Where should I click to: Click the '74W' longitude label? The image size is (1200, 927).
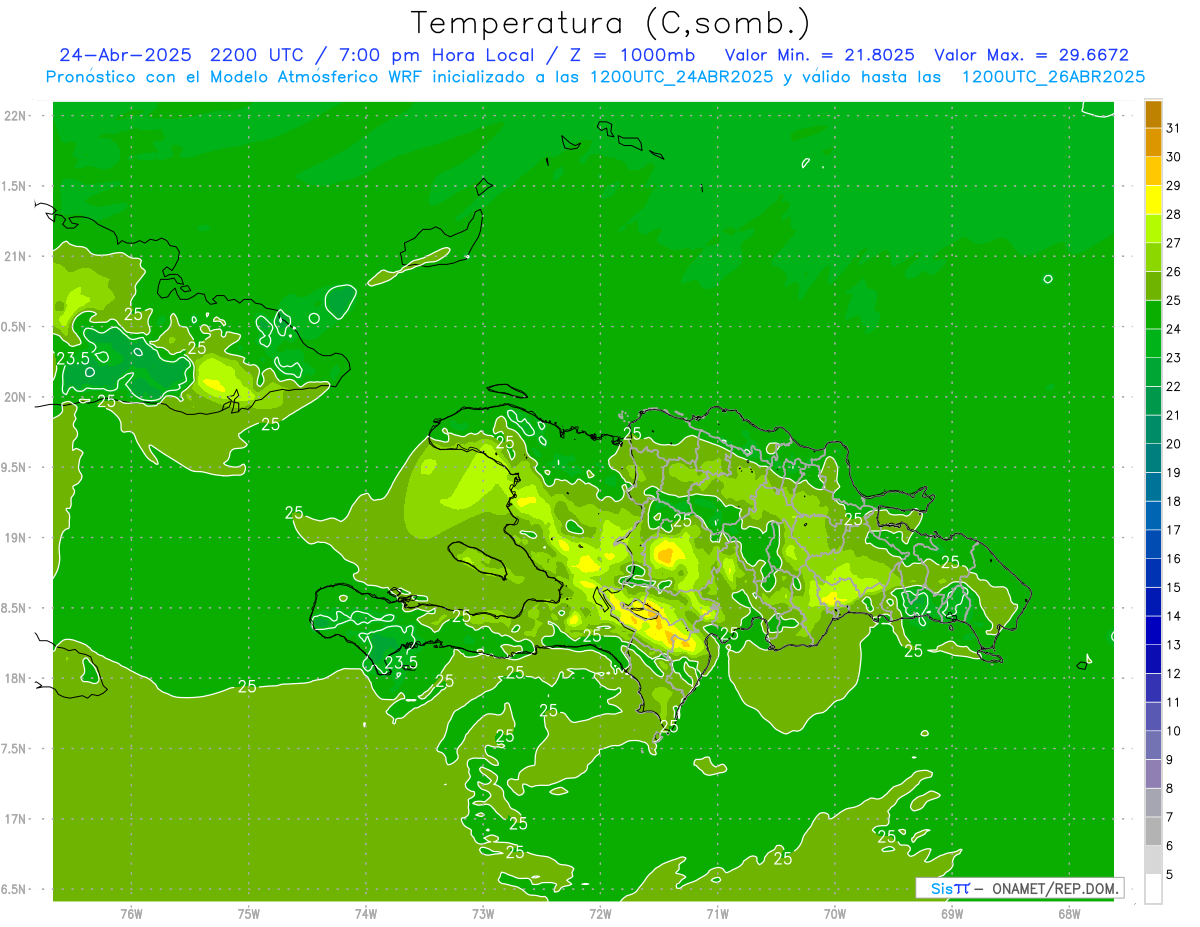(x=366, y=913)
